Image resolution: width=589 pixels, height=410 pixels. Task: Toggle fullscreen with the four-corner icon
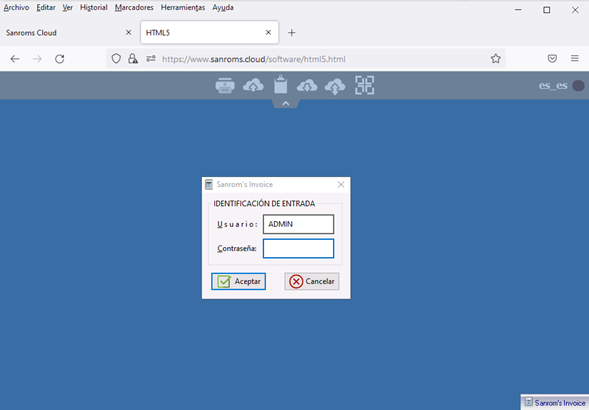[364, 85]
